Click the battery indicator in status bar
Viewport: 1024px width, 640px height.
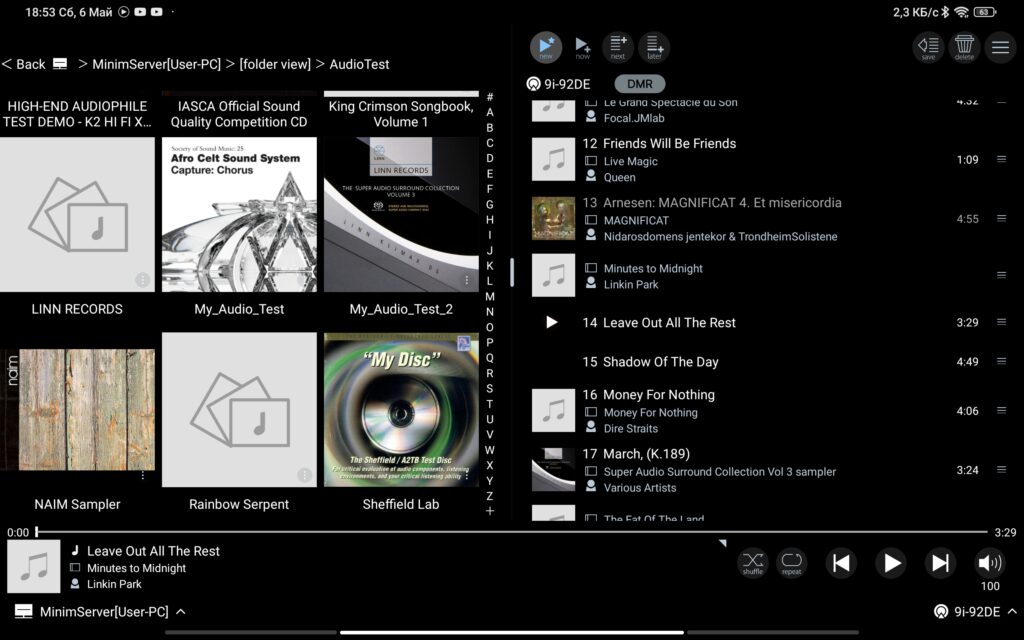985,12
